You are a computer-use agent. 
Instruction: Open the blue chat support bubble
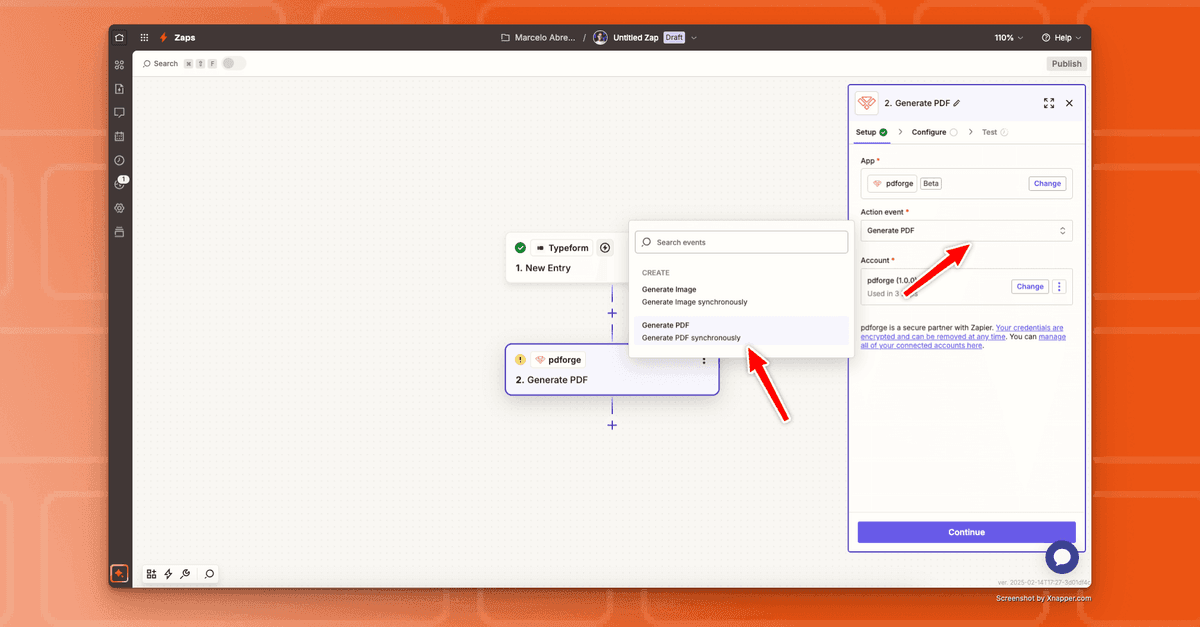click(1061, 557)
